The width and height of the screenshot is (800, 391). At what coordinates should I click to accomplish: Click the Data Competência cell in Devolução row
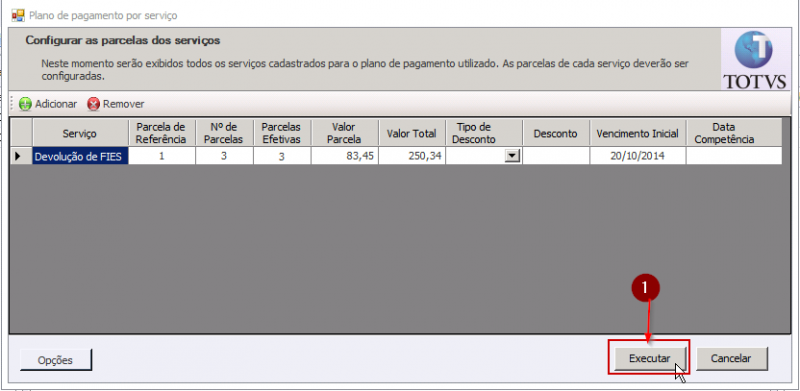[734, 157]
